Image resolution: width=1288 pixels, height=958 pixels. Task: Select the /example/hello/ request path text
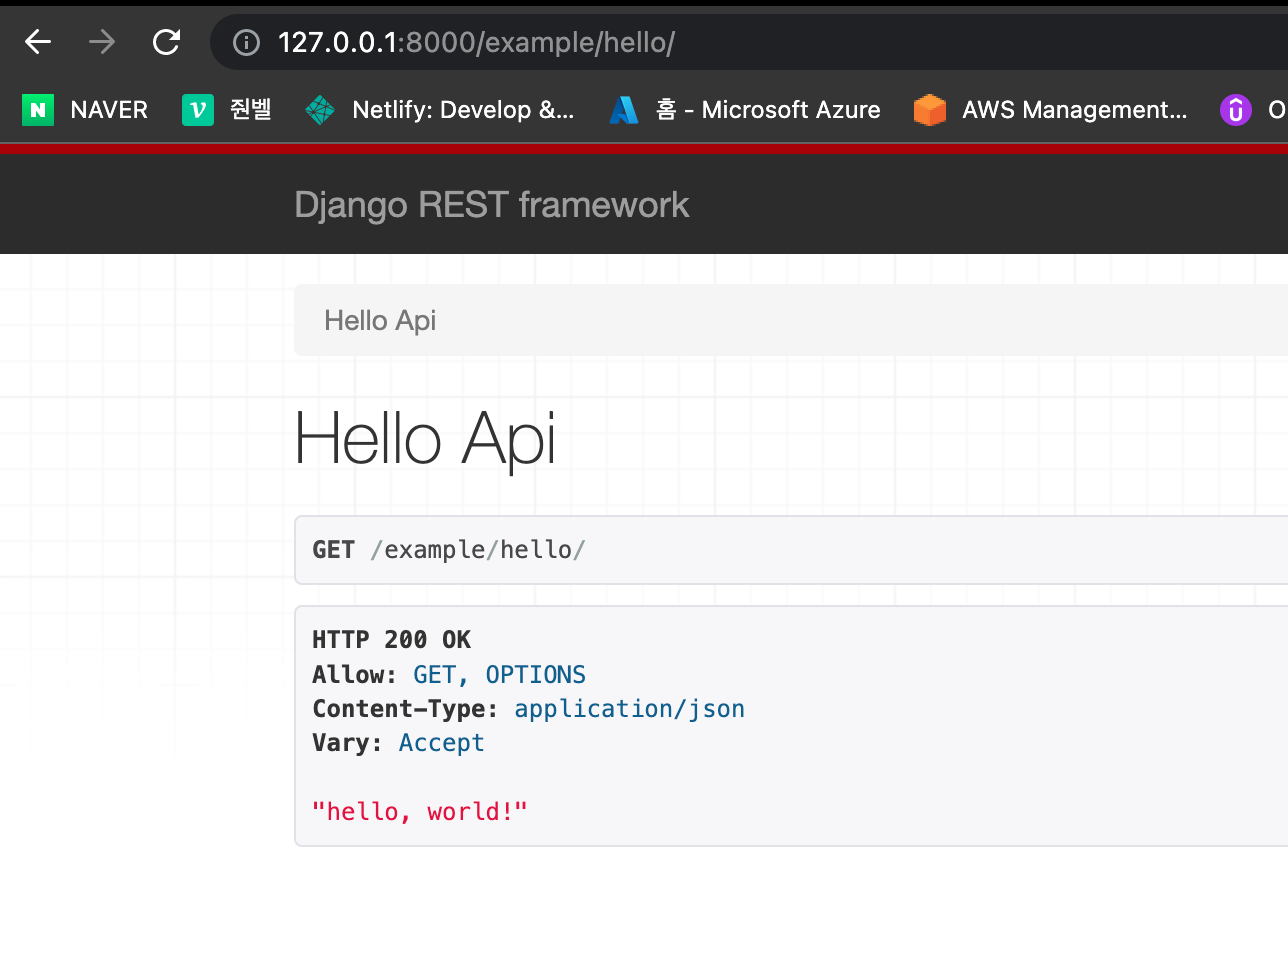pos(478,550)
